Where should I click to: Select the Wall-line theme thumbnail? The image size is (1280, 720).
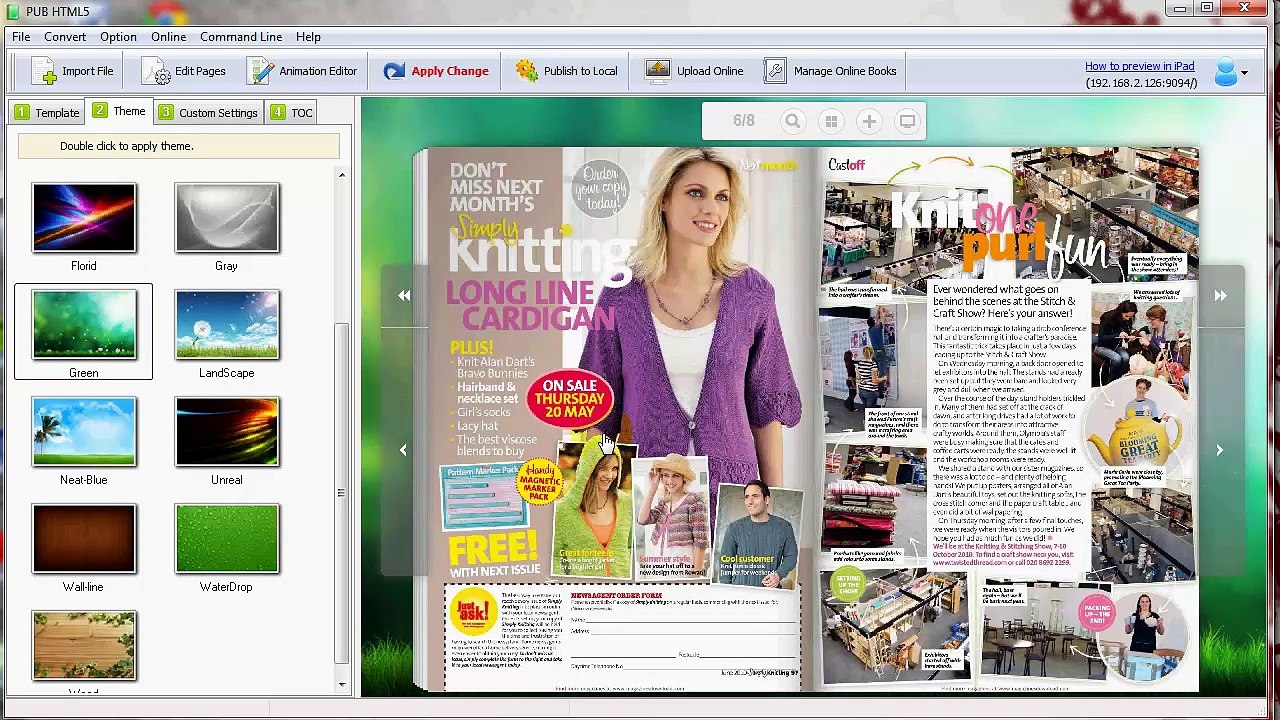(x=84, y=539)
